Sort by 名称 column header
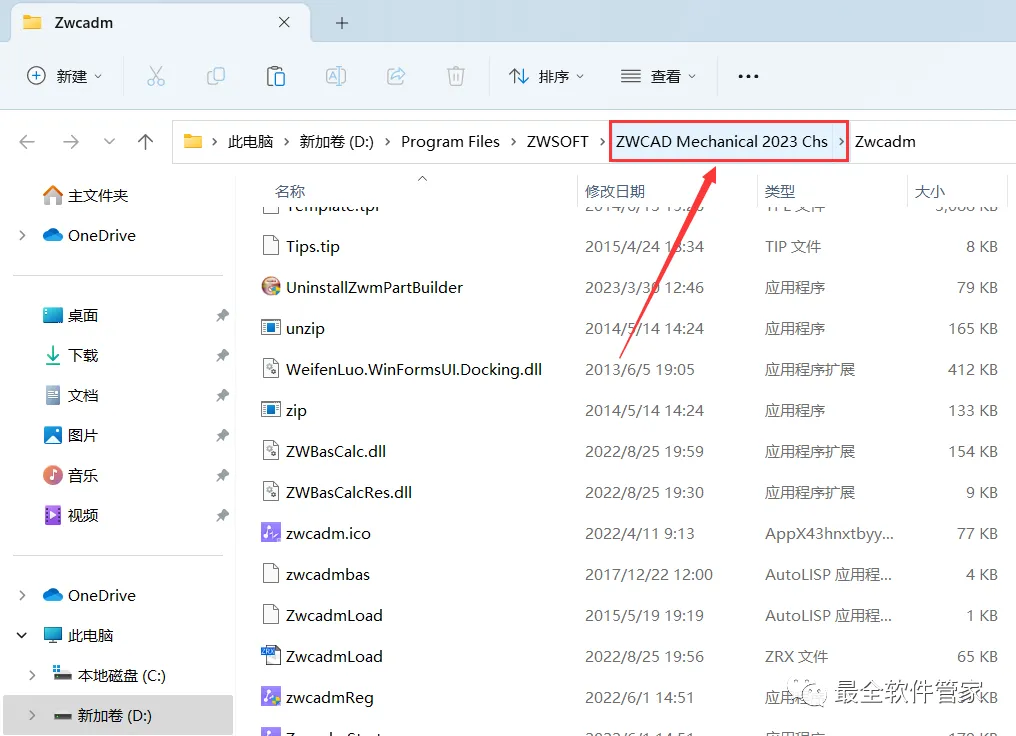This screenshot has height=736, width=1016. click(x=290, y=191)
